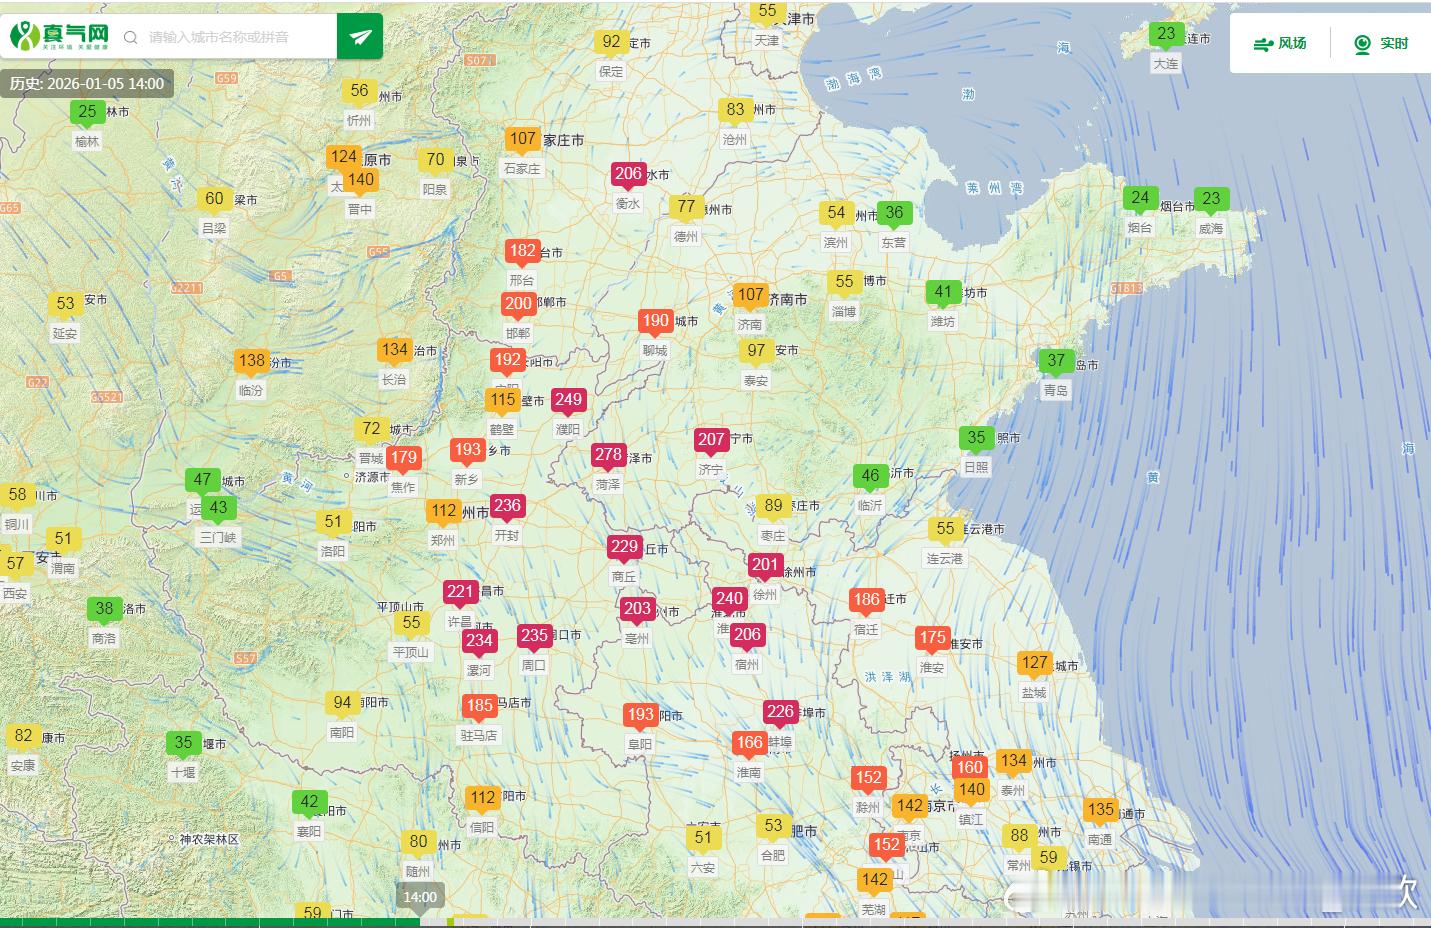The image size is (1431, 928).
Task: Click the 济宁 AQI 207 marker
Action: tap(711, 441)
